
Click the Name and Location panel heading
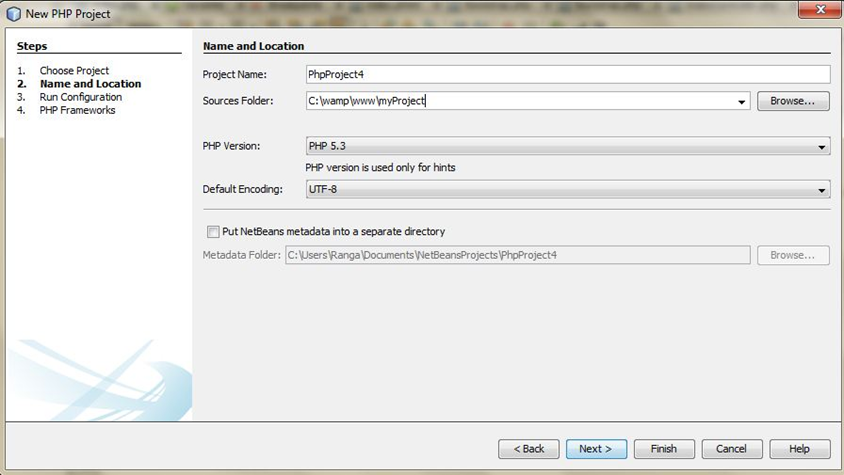pyautogui.click(x=254, y=46)
